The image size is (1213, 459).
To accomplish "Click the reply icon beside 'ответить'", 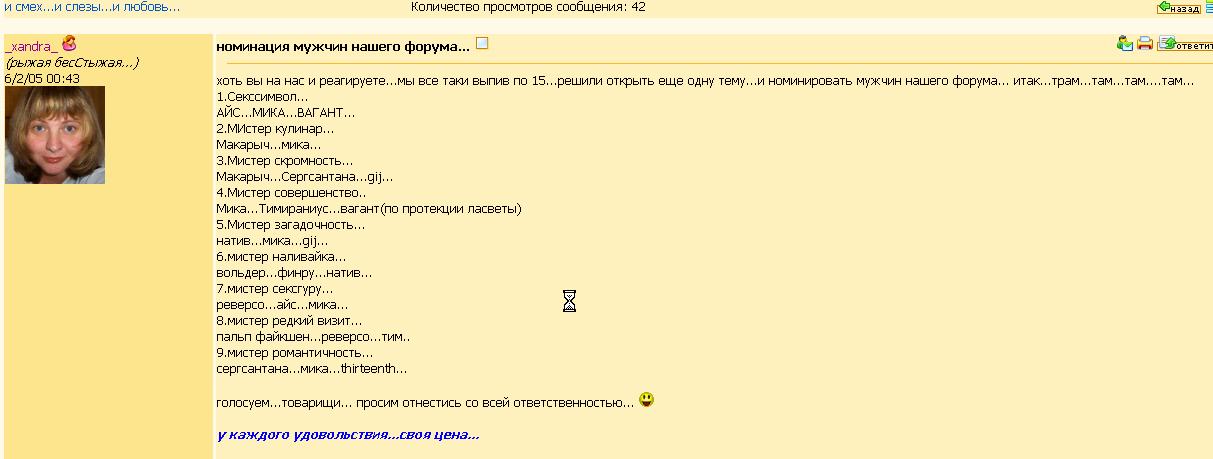I will point(1166,43).
